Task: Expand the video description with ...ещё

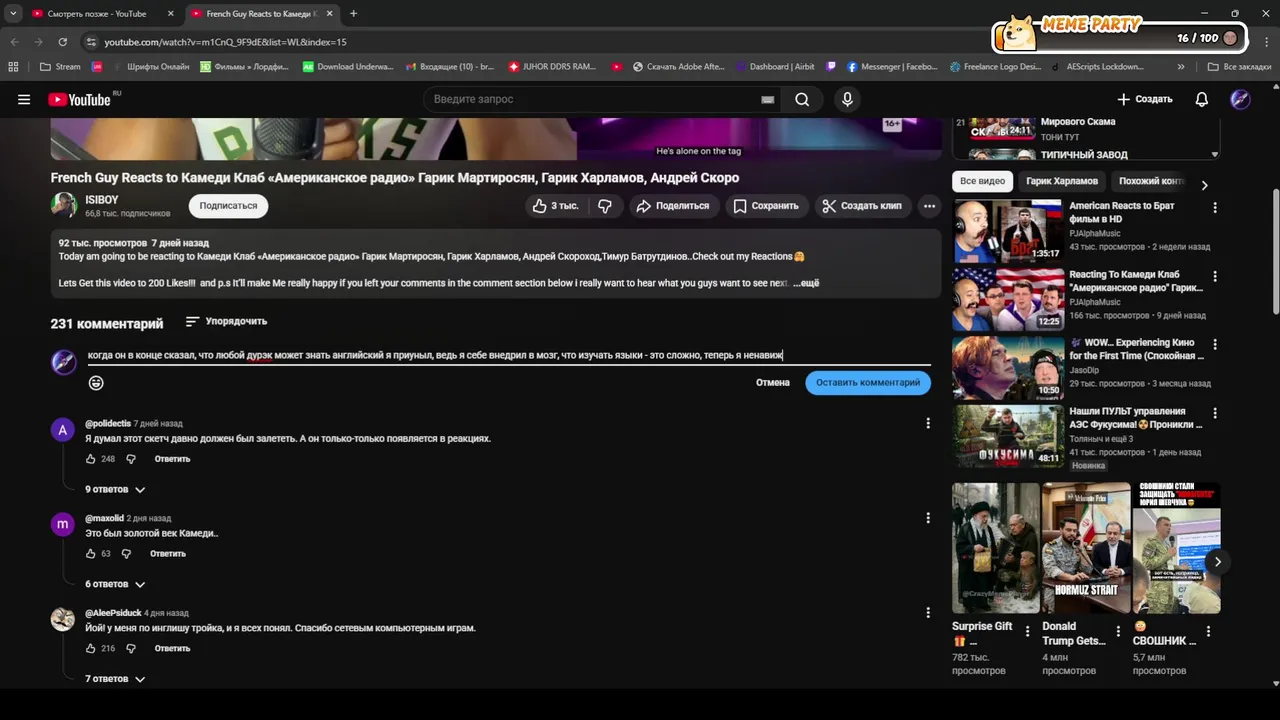Action: (806, 283)
